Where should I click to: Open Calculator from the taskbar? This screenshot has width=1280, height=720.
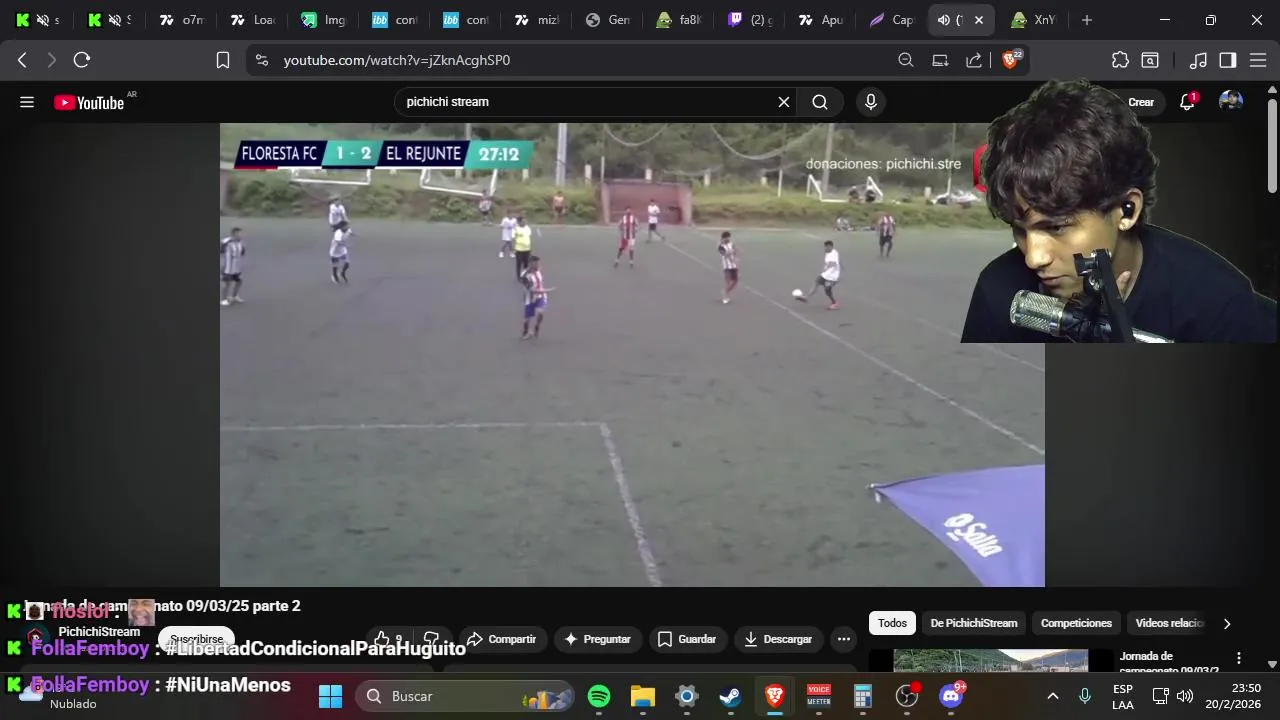(863, 696)
